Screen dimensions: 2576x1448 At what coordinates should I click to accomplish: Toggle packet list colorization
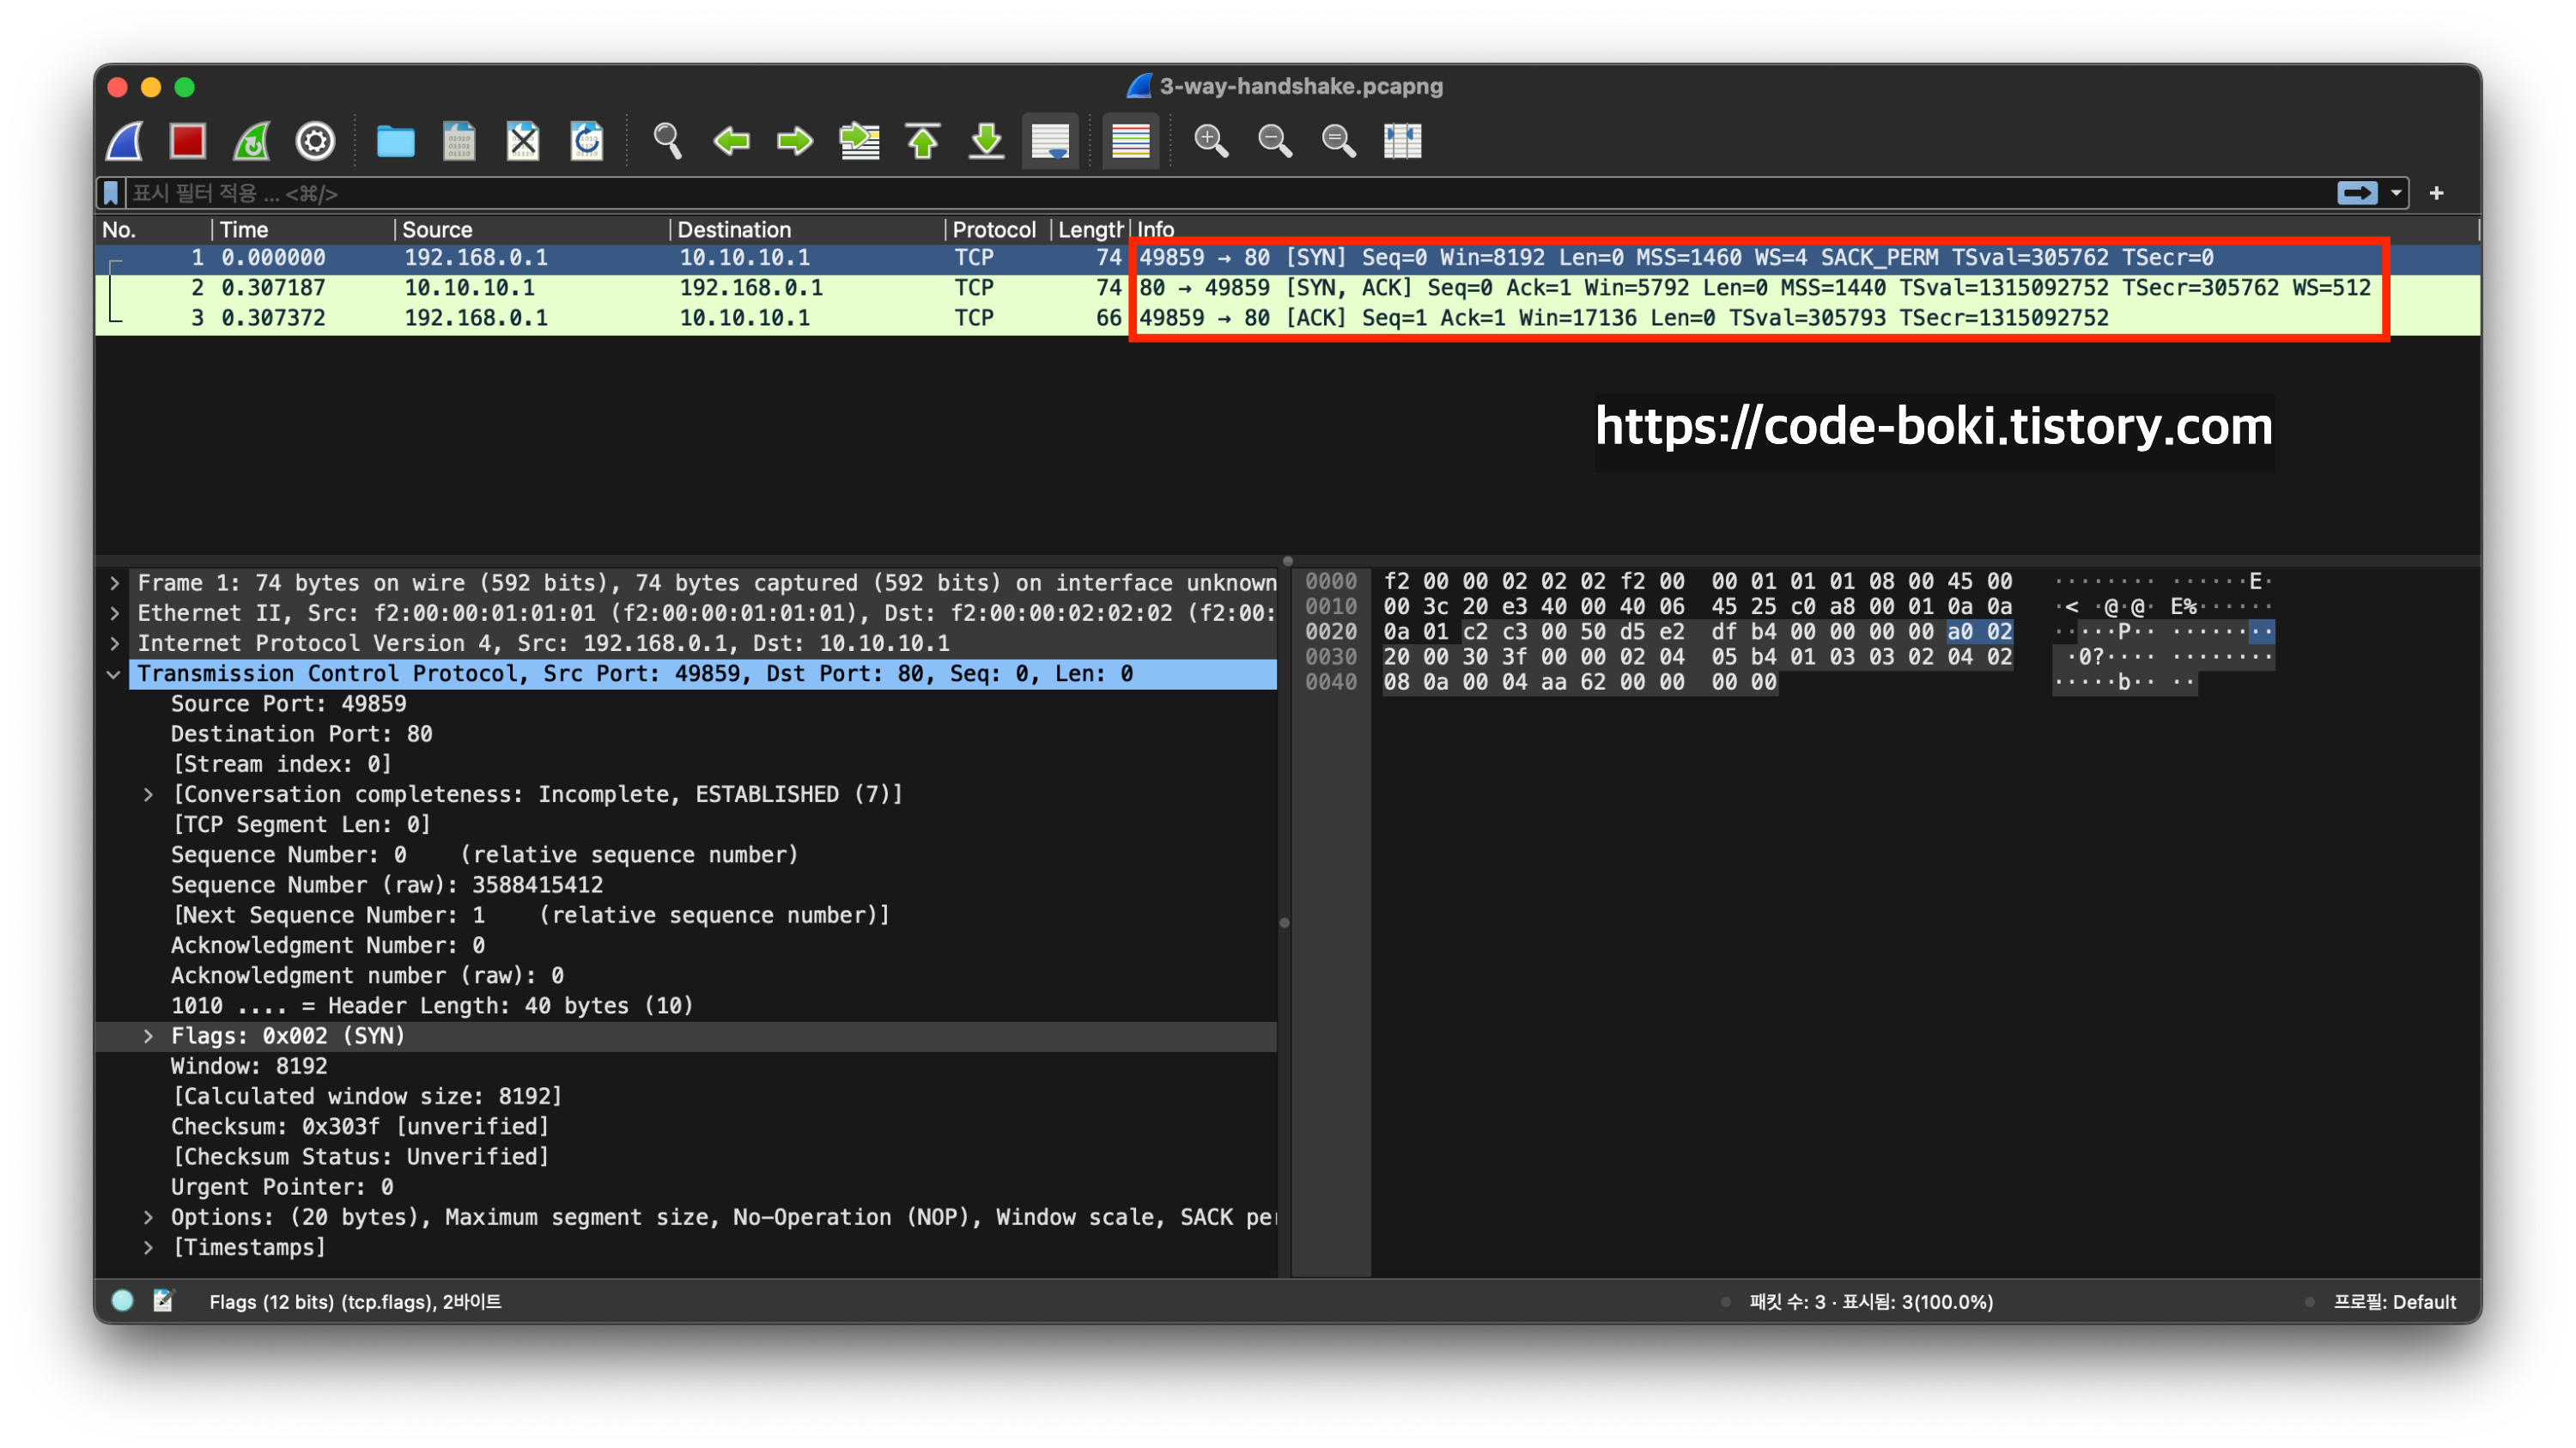tap(1130, 141)
